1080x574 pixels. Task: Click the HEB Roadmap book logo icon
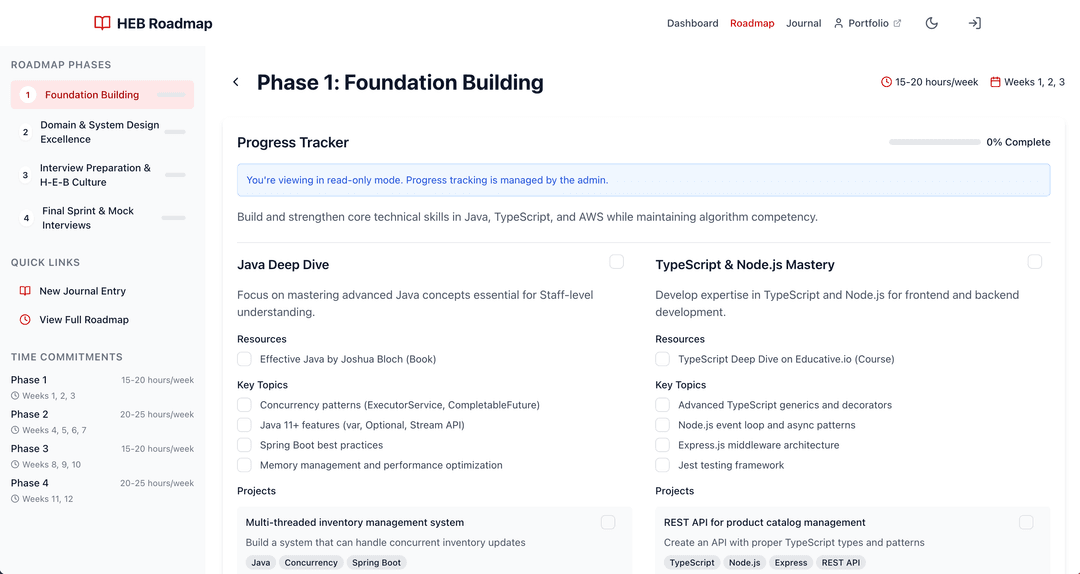click(x=102, y=23)
